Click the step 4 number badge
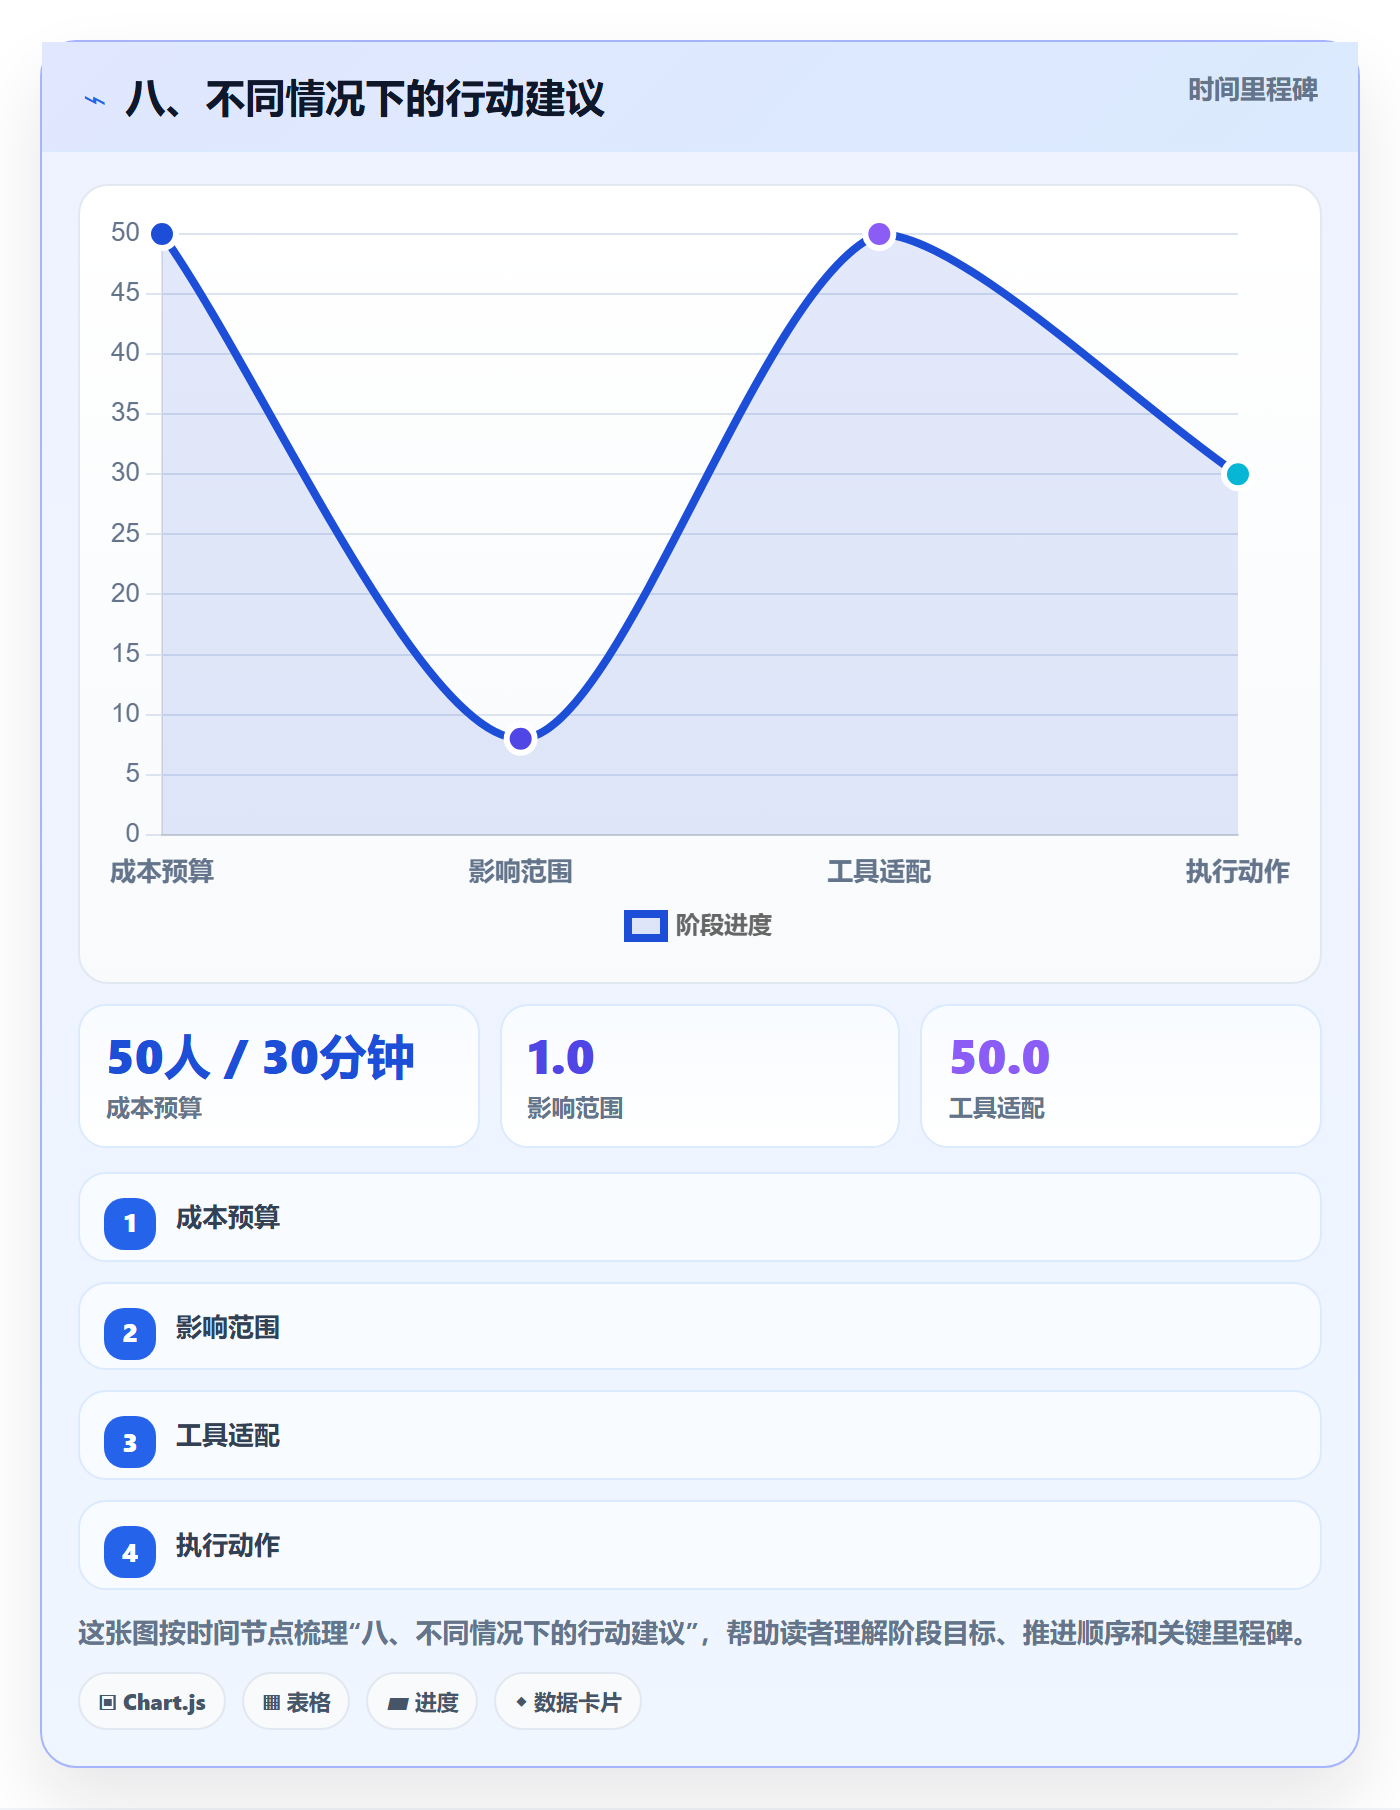Screen dimensions: 1400x1810 130,1552
